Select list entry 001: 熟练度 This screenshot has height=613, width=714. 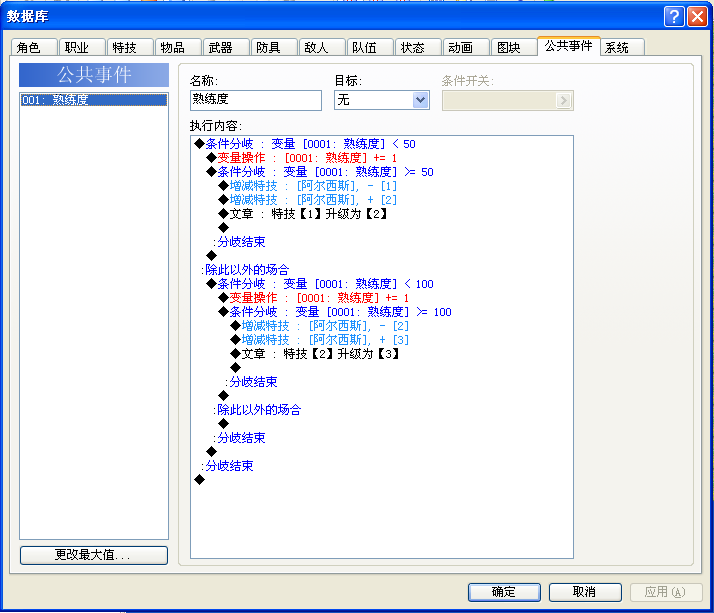[x=94, y=100]
